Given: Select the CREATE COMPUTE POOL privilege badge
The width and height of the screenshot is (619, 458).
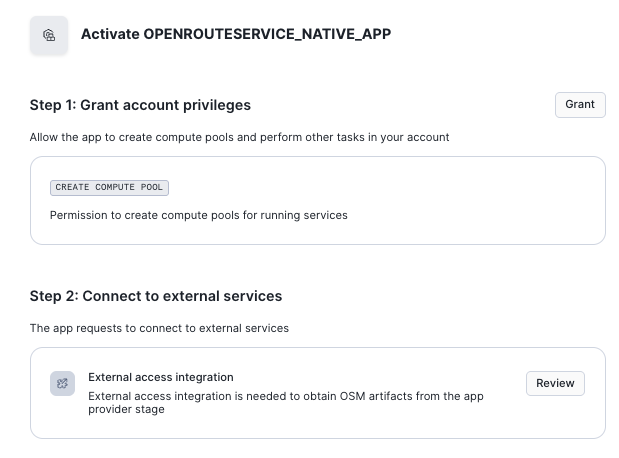Looking at the screenshot, I should point(109,187).
